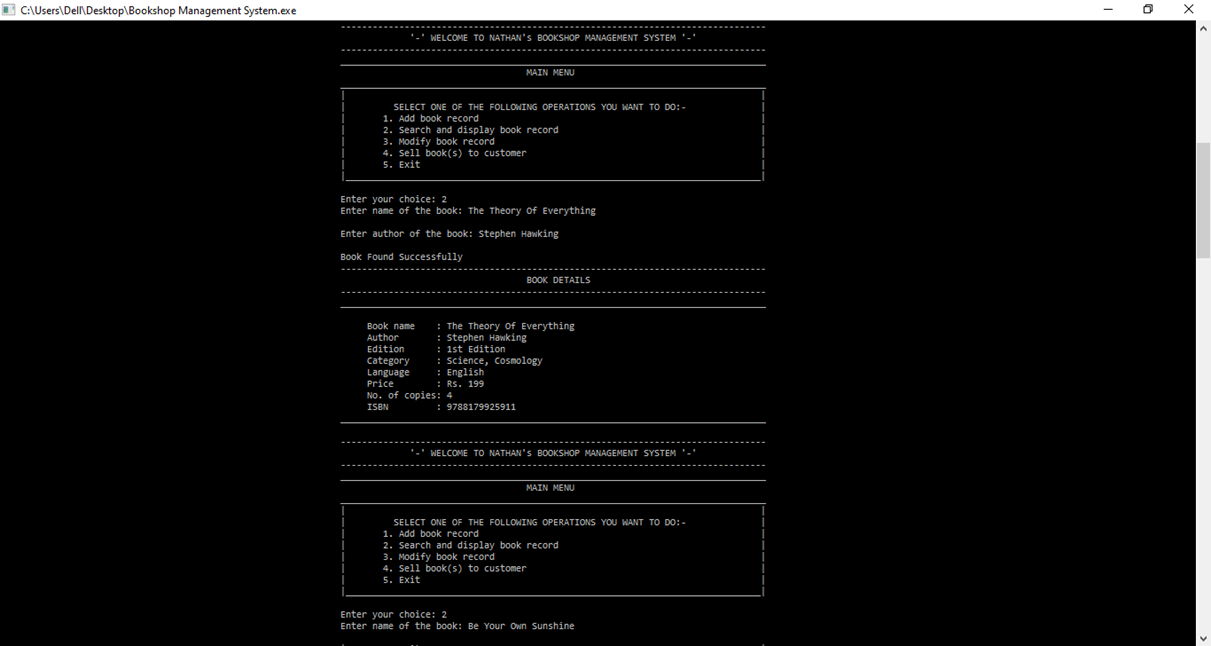The height and width of the screenshot is (646, 1211).
Task: Click the "Book Found Successfully" message
Action: 401,256
